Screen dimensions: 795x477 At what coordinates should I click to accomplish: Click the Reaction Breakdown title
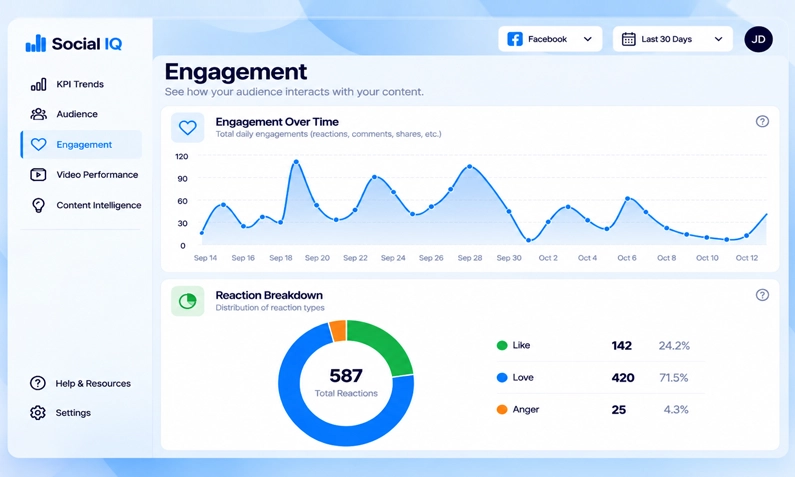[269, 295]
